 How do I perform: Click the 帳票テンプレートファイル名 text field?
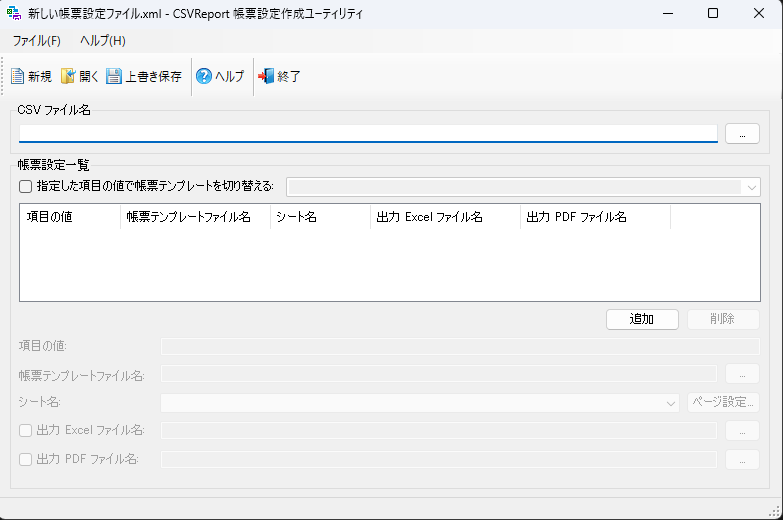click(x=439, y=374)
